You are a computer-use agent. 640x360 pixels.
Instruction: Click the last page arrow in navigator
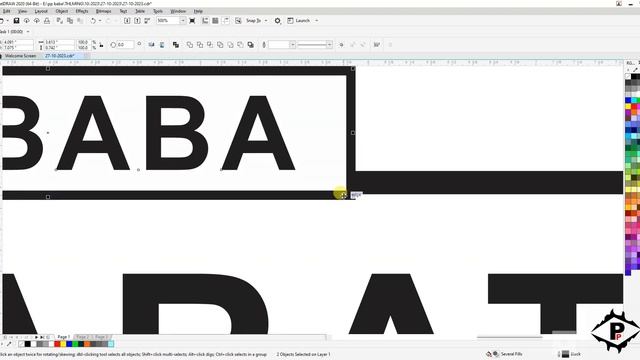pyautogui.click(x=42, y=338)
